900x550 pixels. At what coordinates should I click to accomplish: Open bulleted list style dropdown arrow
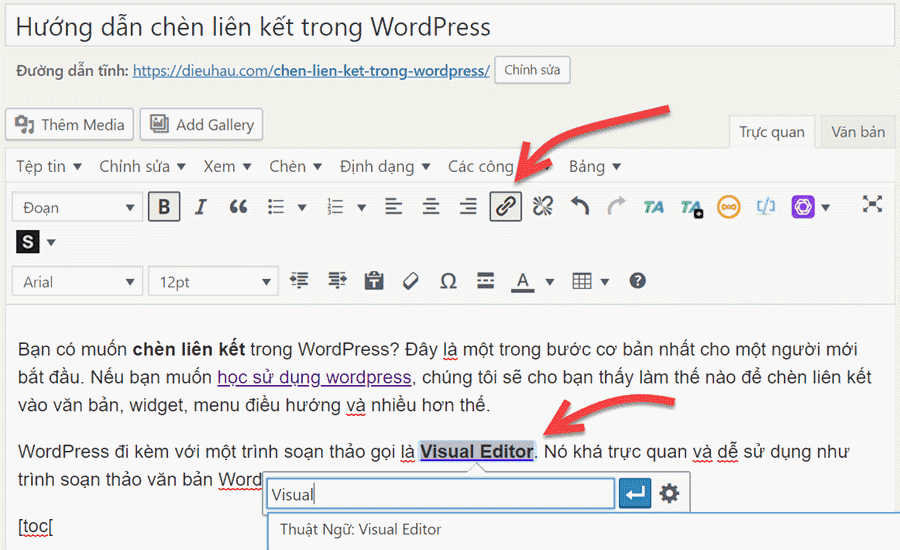(x=302, y=207)
